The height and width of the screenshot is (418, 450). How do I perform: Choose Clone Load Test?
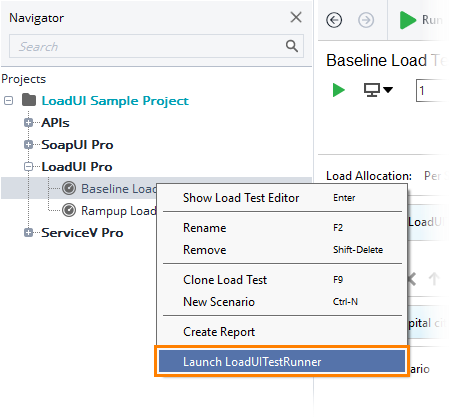[x=282, y=280]
